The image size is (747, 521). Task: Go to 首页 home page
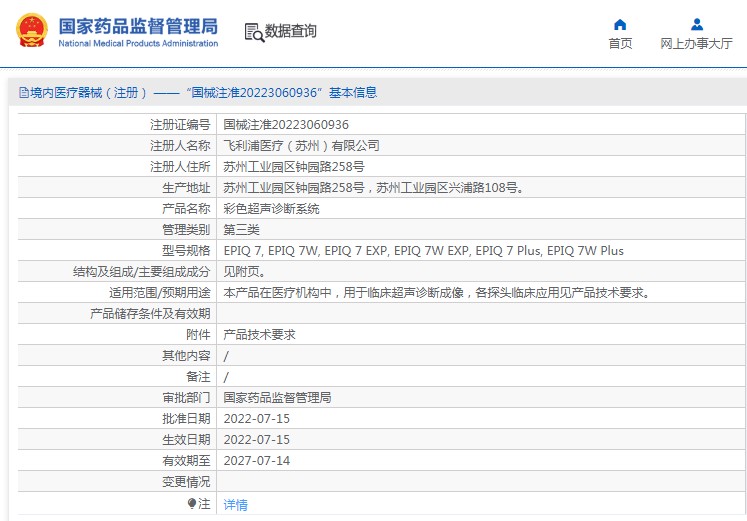click(620, 43)
